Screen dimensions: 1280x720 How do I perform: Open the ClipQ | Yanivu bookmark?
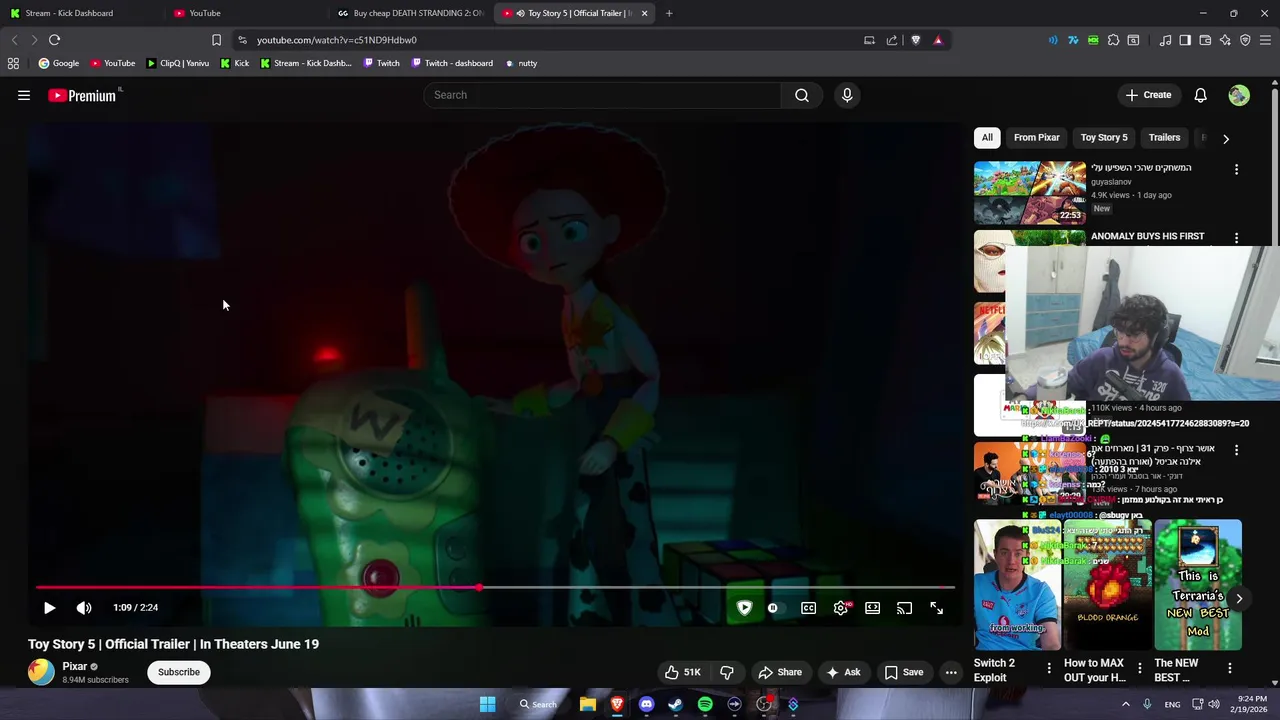click(177, 63)
